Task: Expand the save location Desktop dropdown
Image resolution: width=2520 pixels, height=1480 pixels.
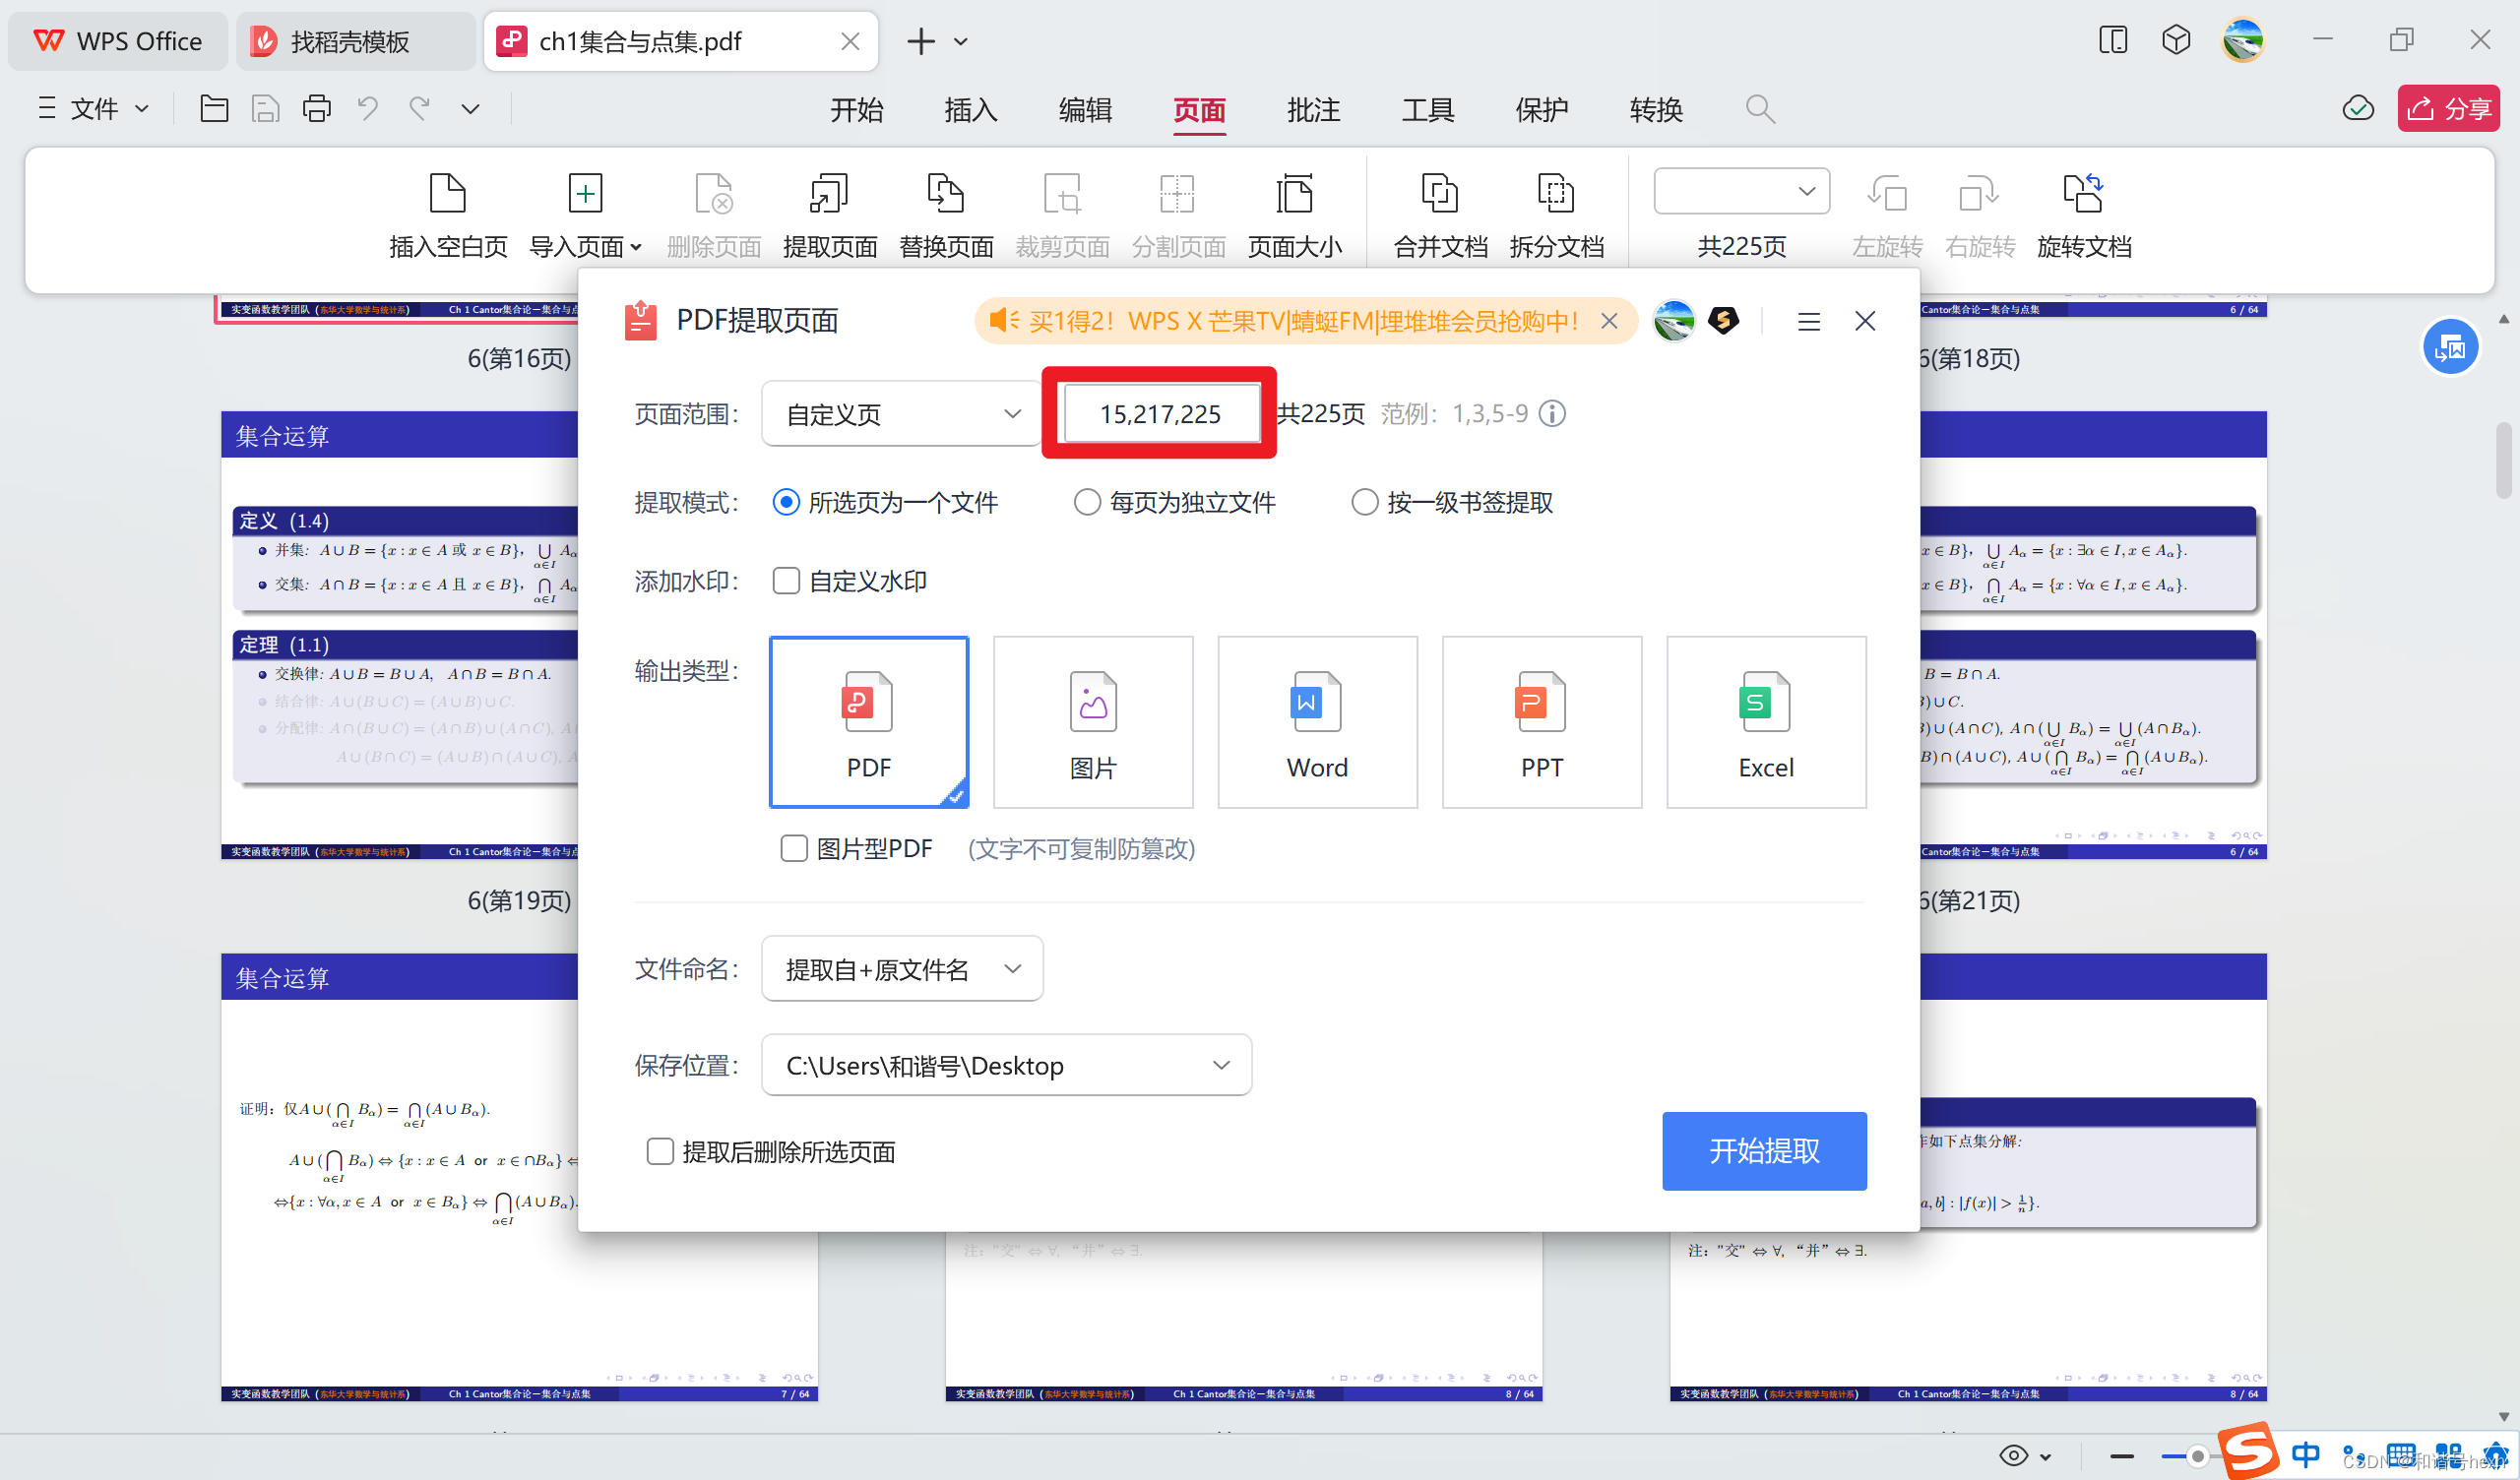Action: tap(1005, 1065)
